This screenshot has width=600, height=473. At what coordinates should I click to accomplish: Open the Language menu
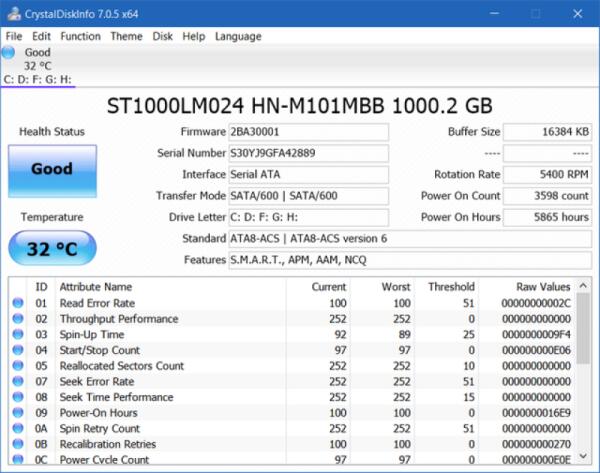pos(238,36)
